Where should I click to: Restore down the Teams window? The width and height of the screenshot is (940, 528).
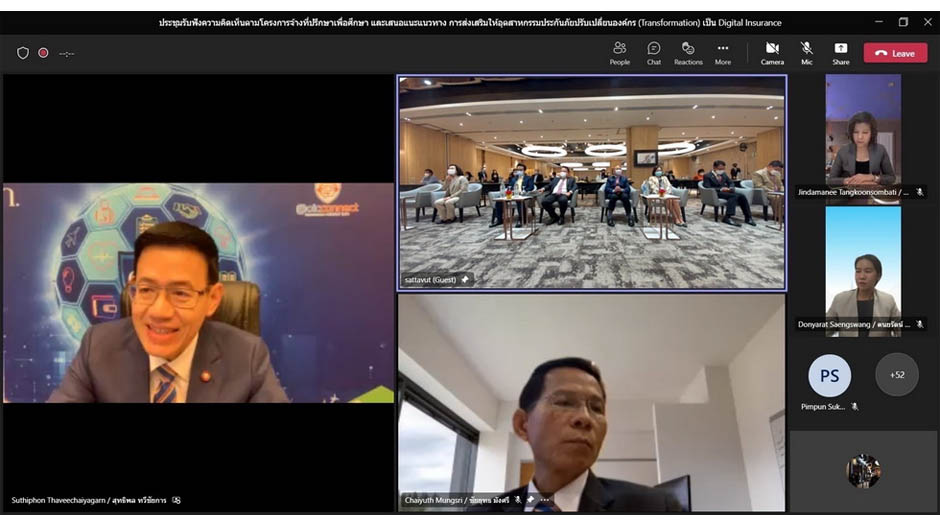click(903, 22)
